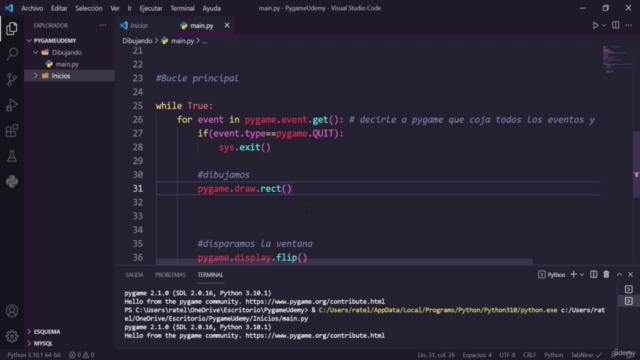Switch to the SALIDA panel tab

pos(134,275)
